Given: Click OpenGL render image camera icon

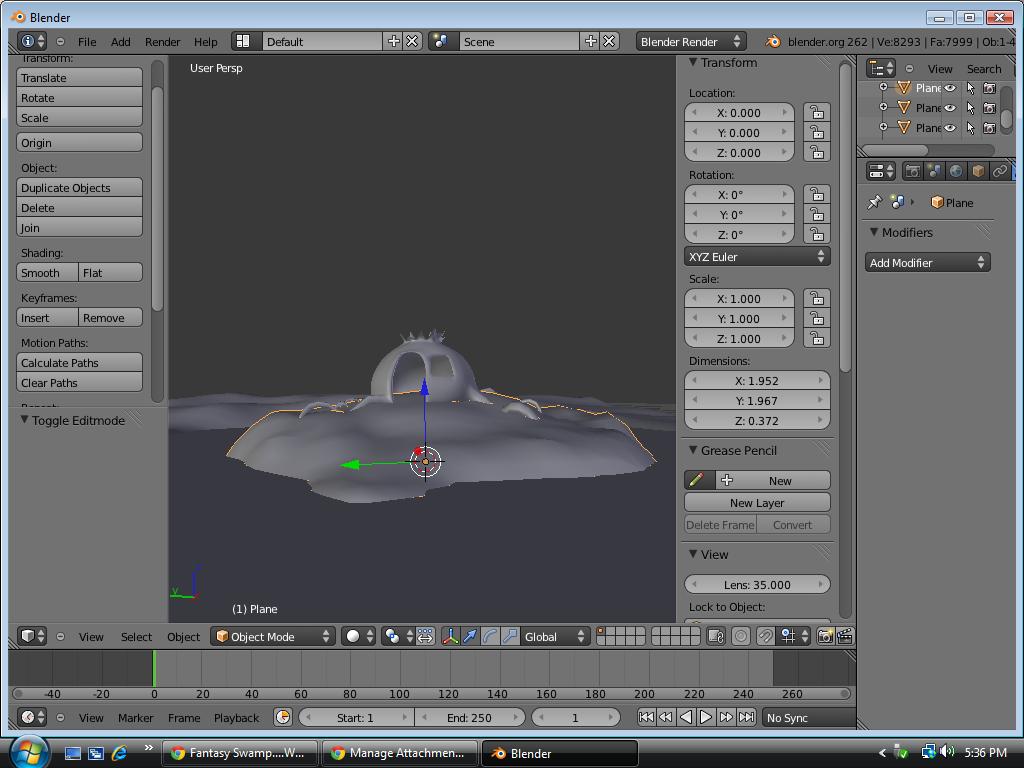Looking at the screenshot, I should point(825,636).
